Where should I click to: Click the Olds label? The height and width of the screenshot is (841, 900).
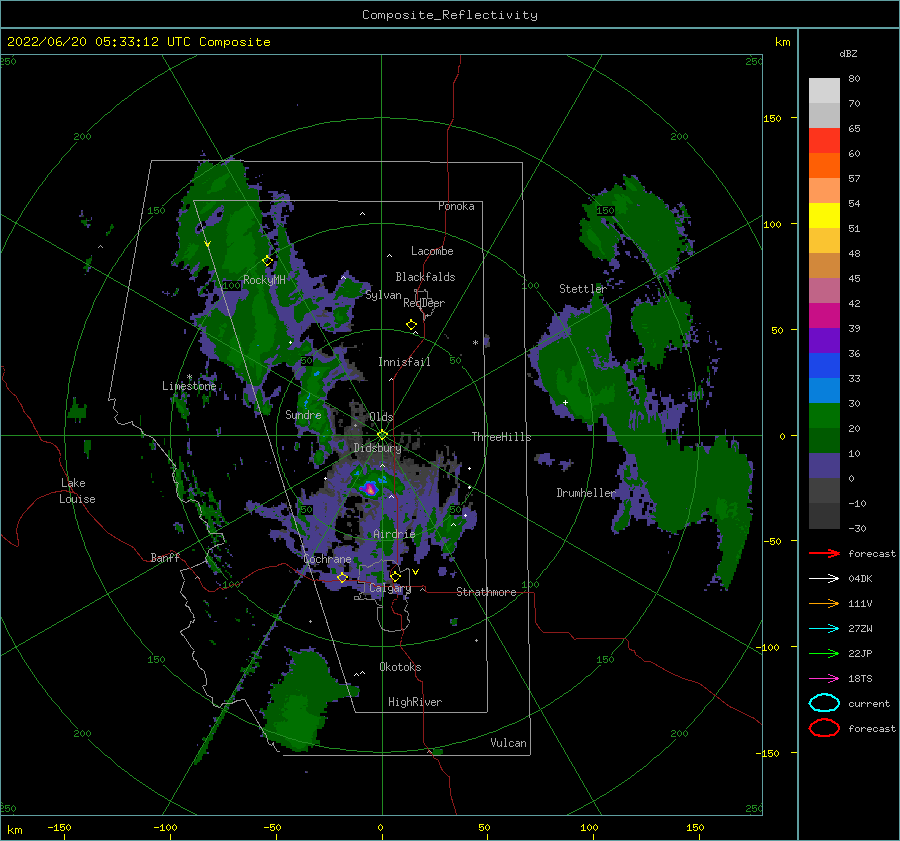coord(381,417)
